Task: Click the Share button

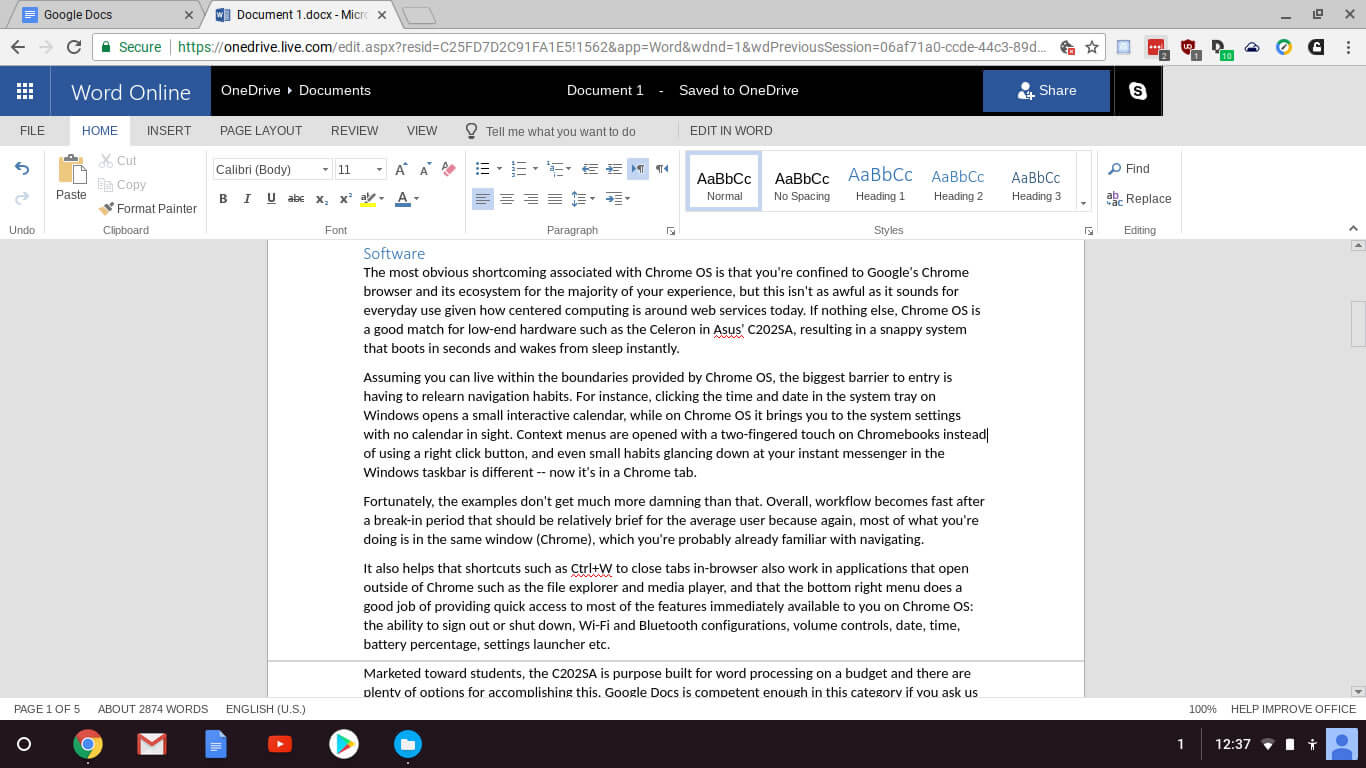Action: coord(1046,91)
